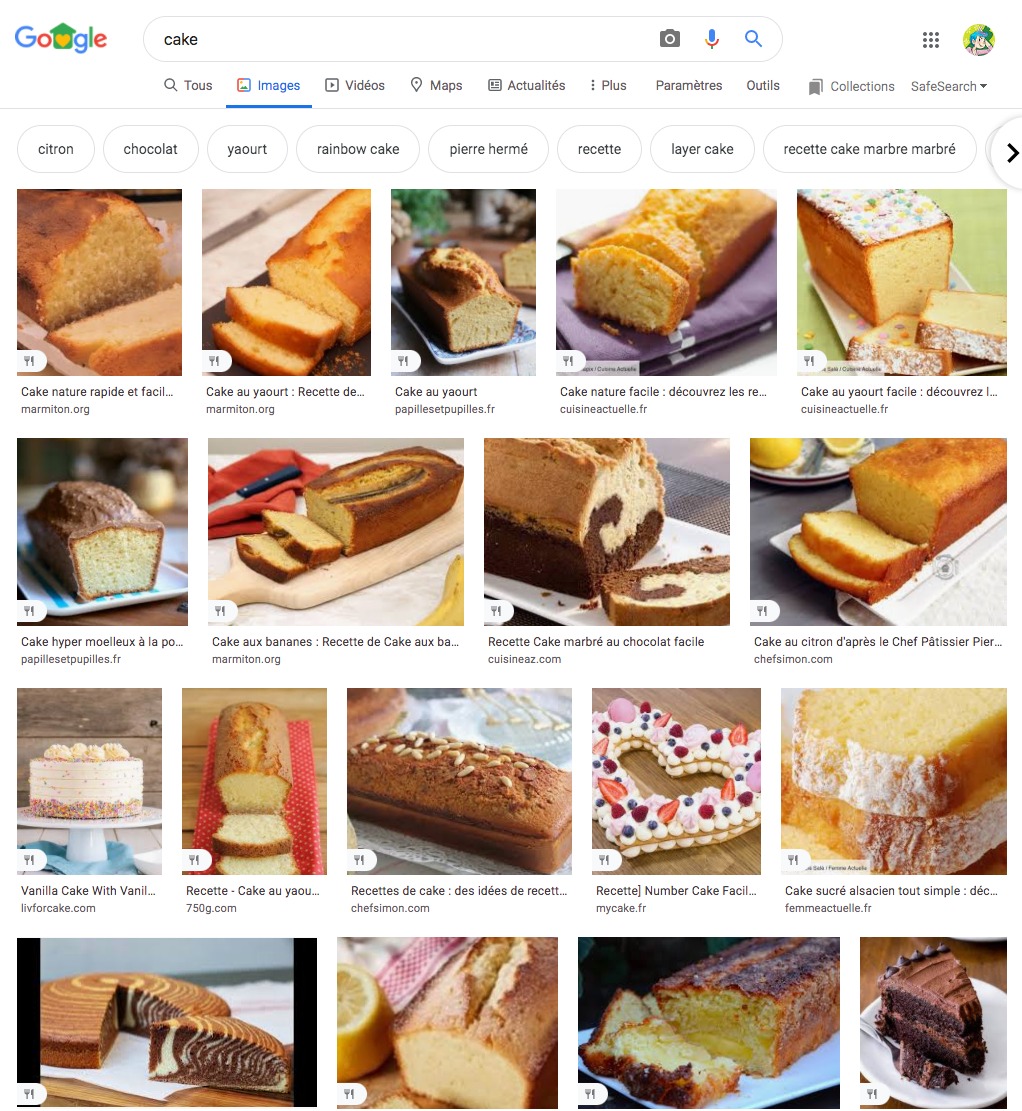Select the rainbow cake filter chip

[x=358, y=149]
